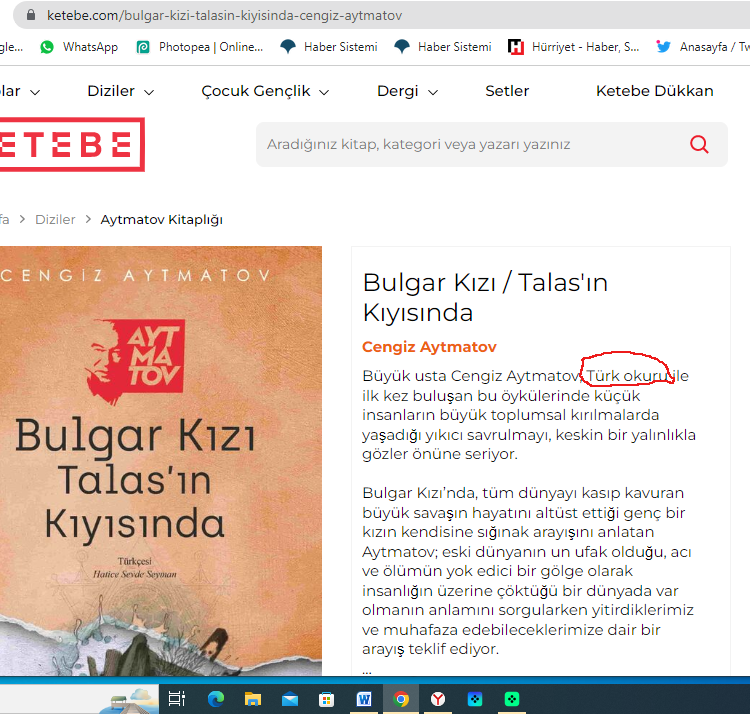Open the Photopea Online bookmark
The image size is (750, 714).
(199, 47)
